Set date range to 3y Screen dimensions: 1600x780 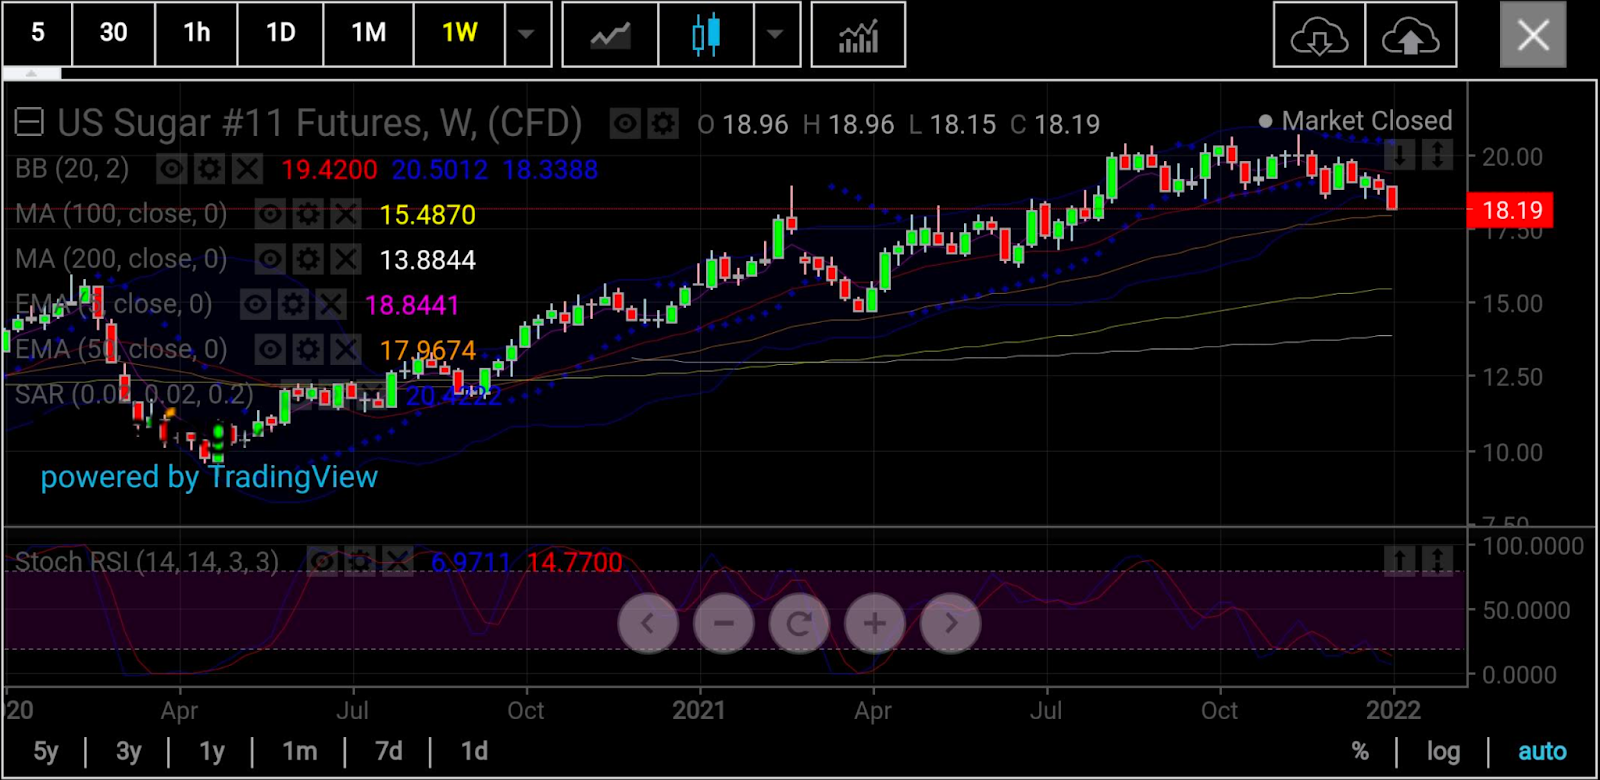[x=128, y=751]
